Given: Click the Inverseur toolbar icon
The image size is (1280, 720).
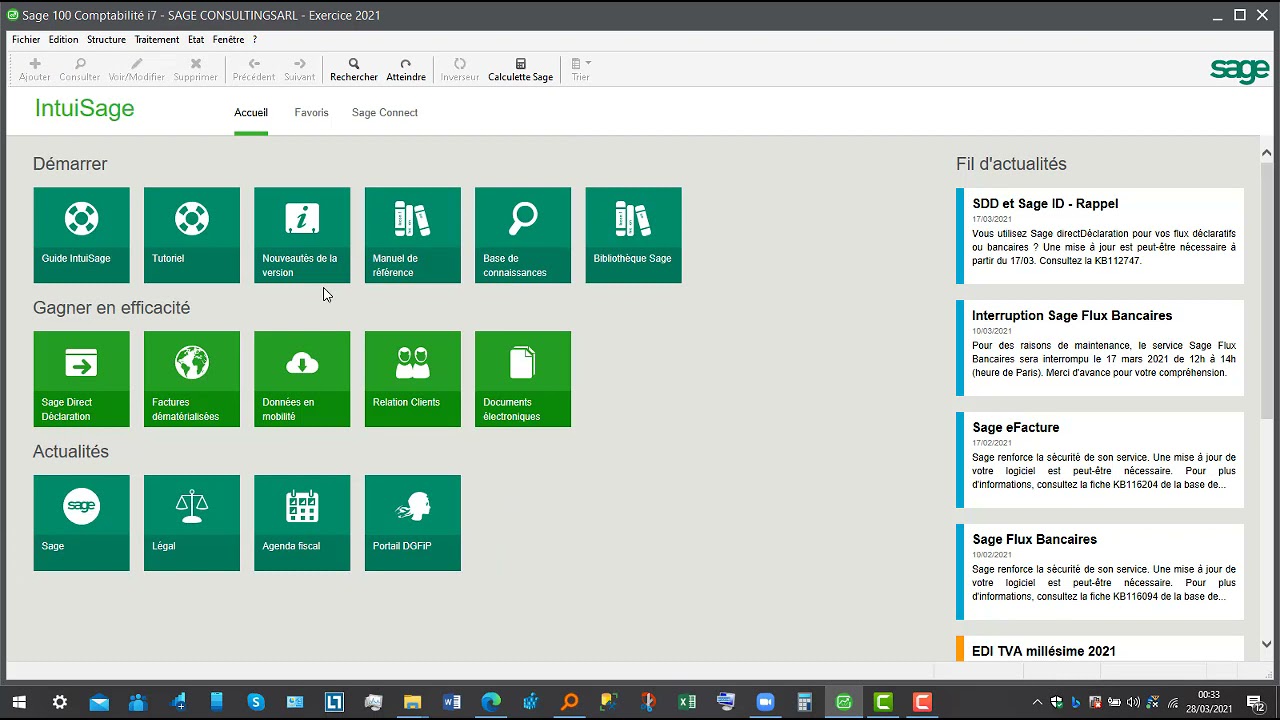Looking at the screenshot, I should click(x=460, y=69).
